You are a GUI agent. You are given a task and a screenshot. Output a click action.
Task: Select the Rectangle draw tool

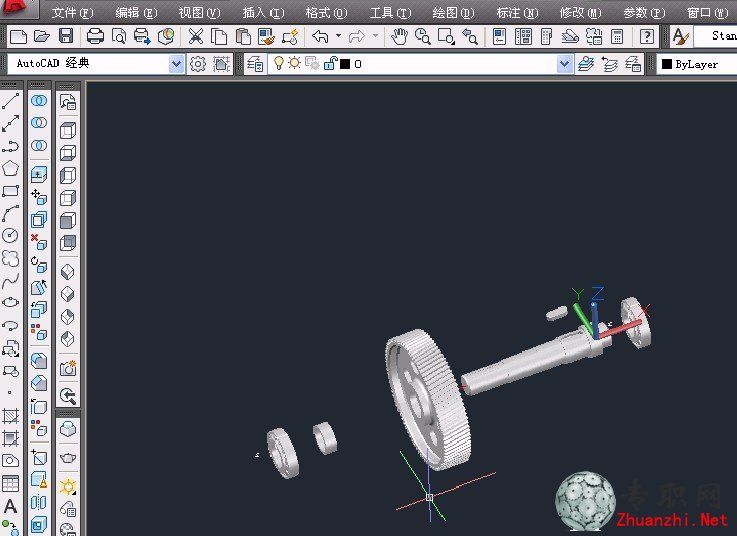(x=10, y=191)
